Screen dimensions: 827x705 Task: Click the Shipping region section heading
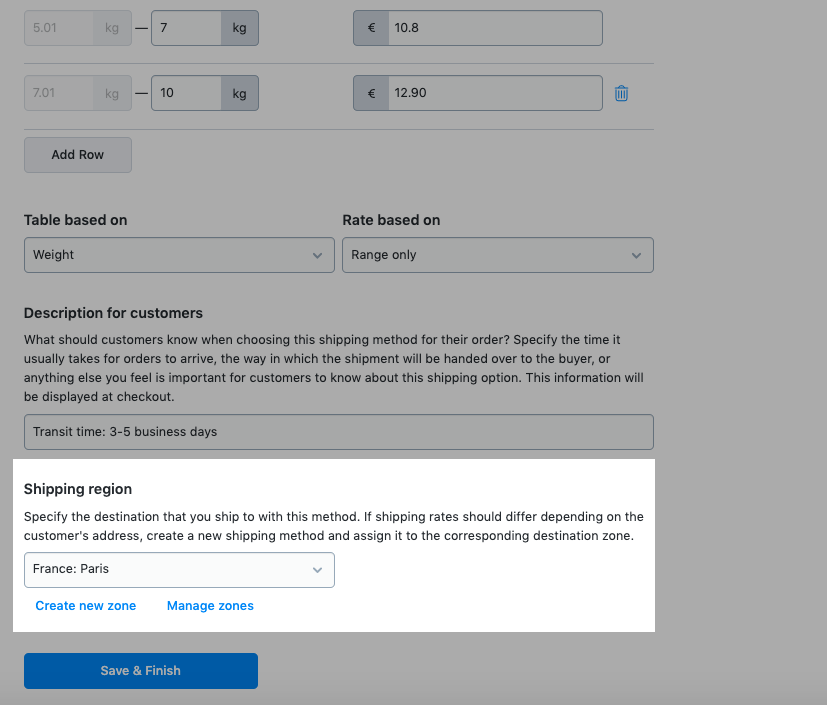(x=78, y=489)
